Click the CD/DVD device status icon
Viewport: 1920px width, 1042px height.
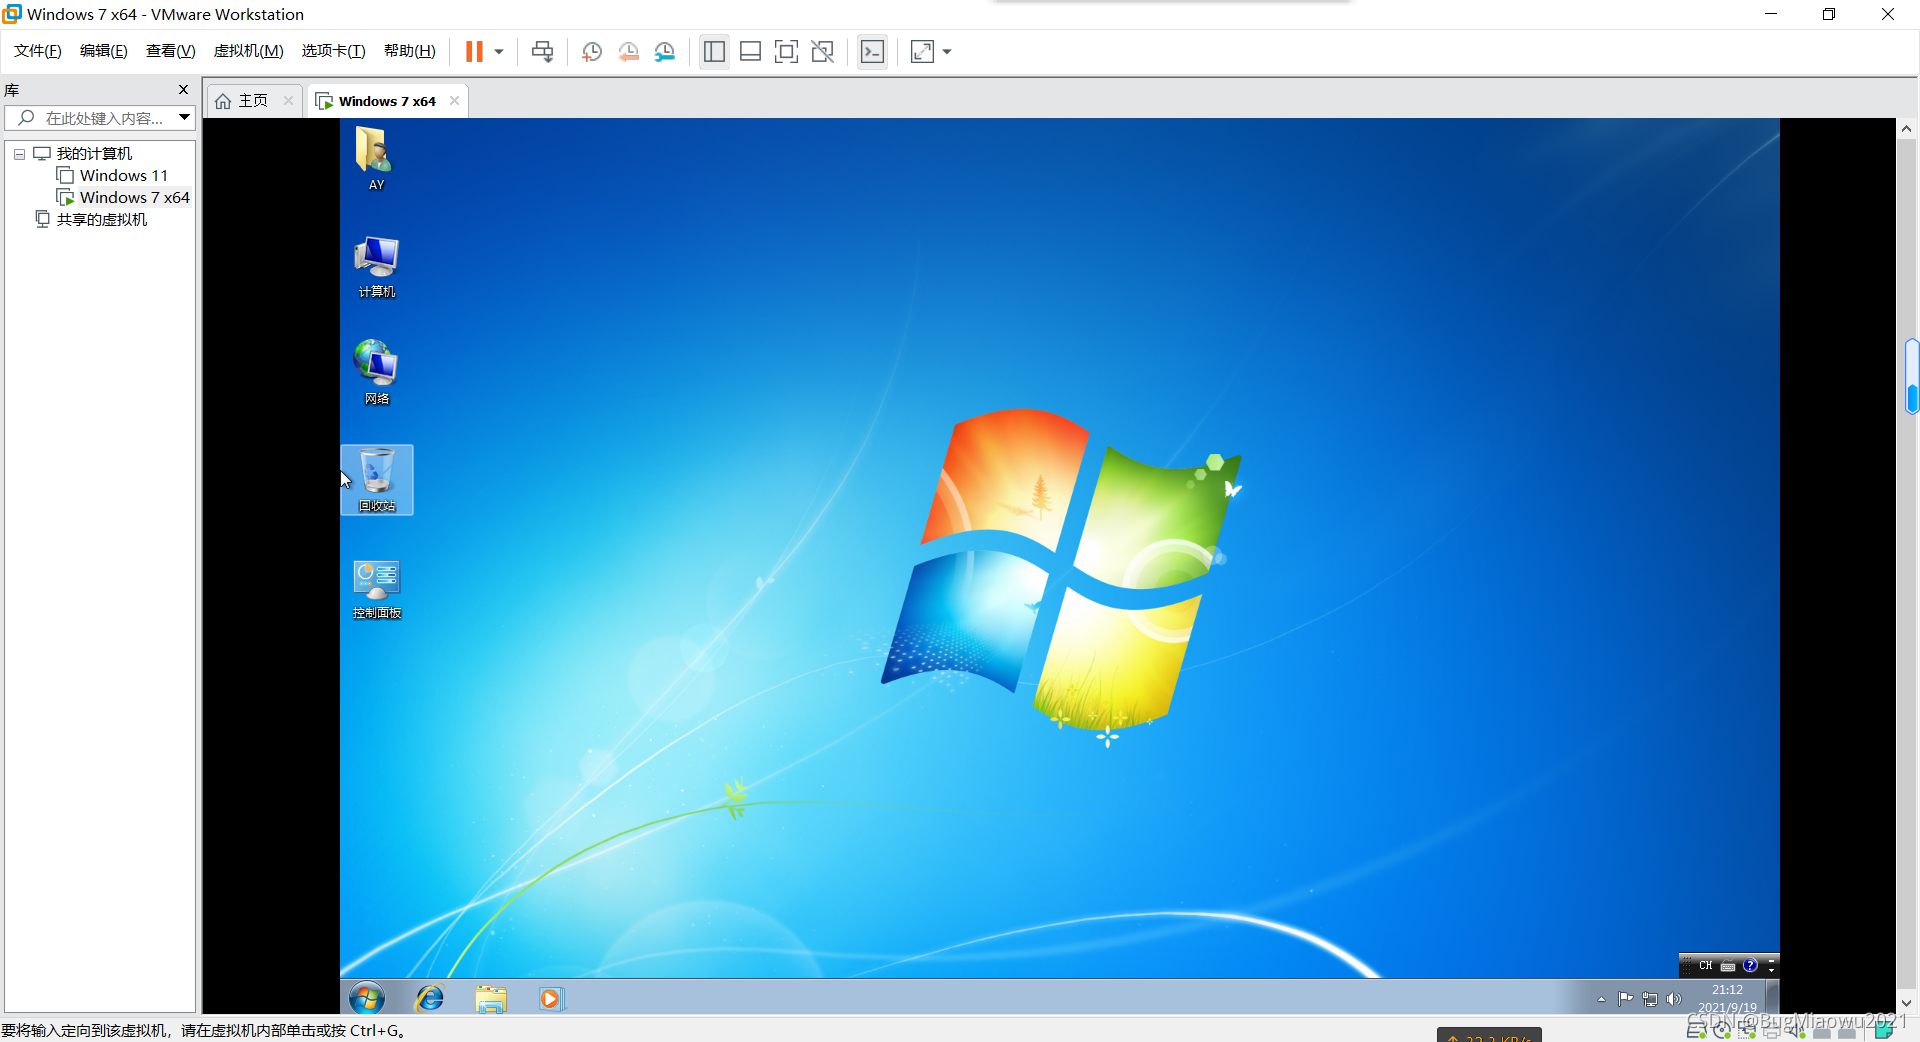[x=1722, y=1031]
